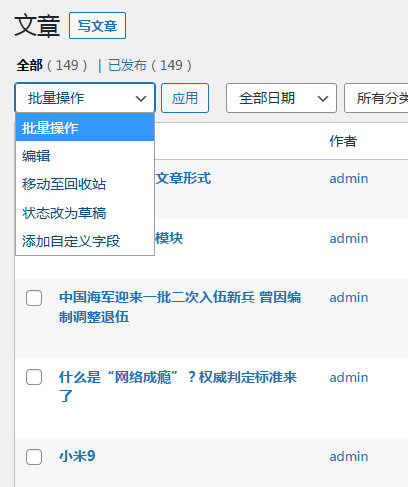The height and width of the screenshot is (487, 408).
Task: Tick checkbox for 中国海军迎来 article
Action: (34, 298)
